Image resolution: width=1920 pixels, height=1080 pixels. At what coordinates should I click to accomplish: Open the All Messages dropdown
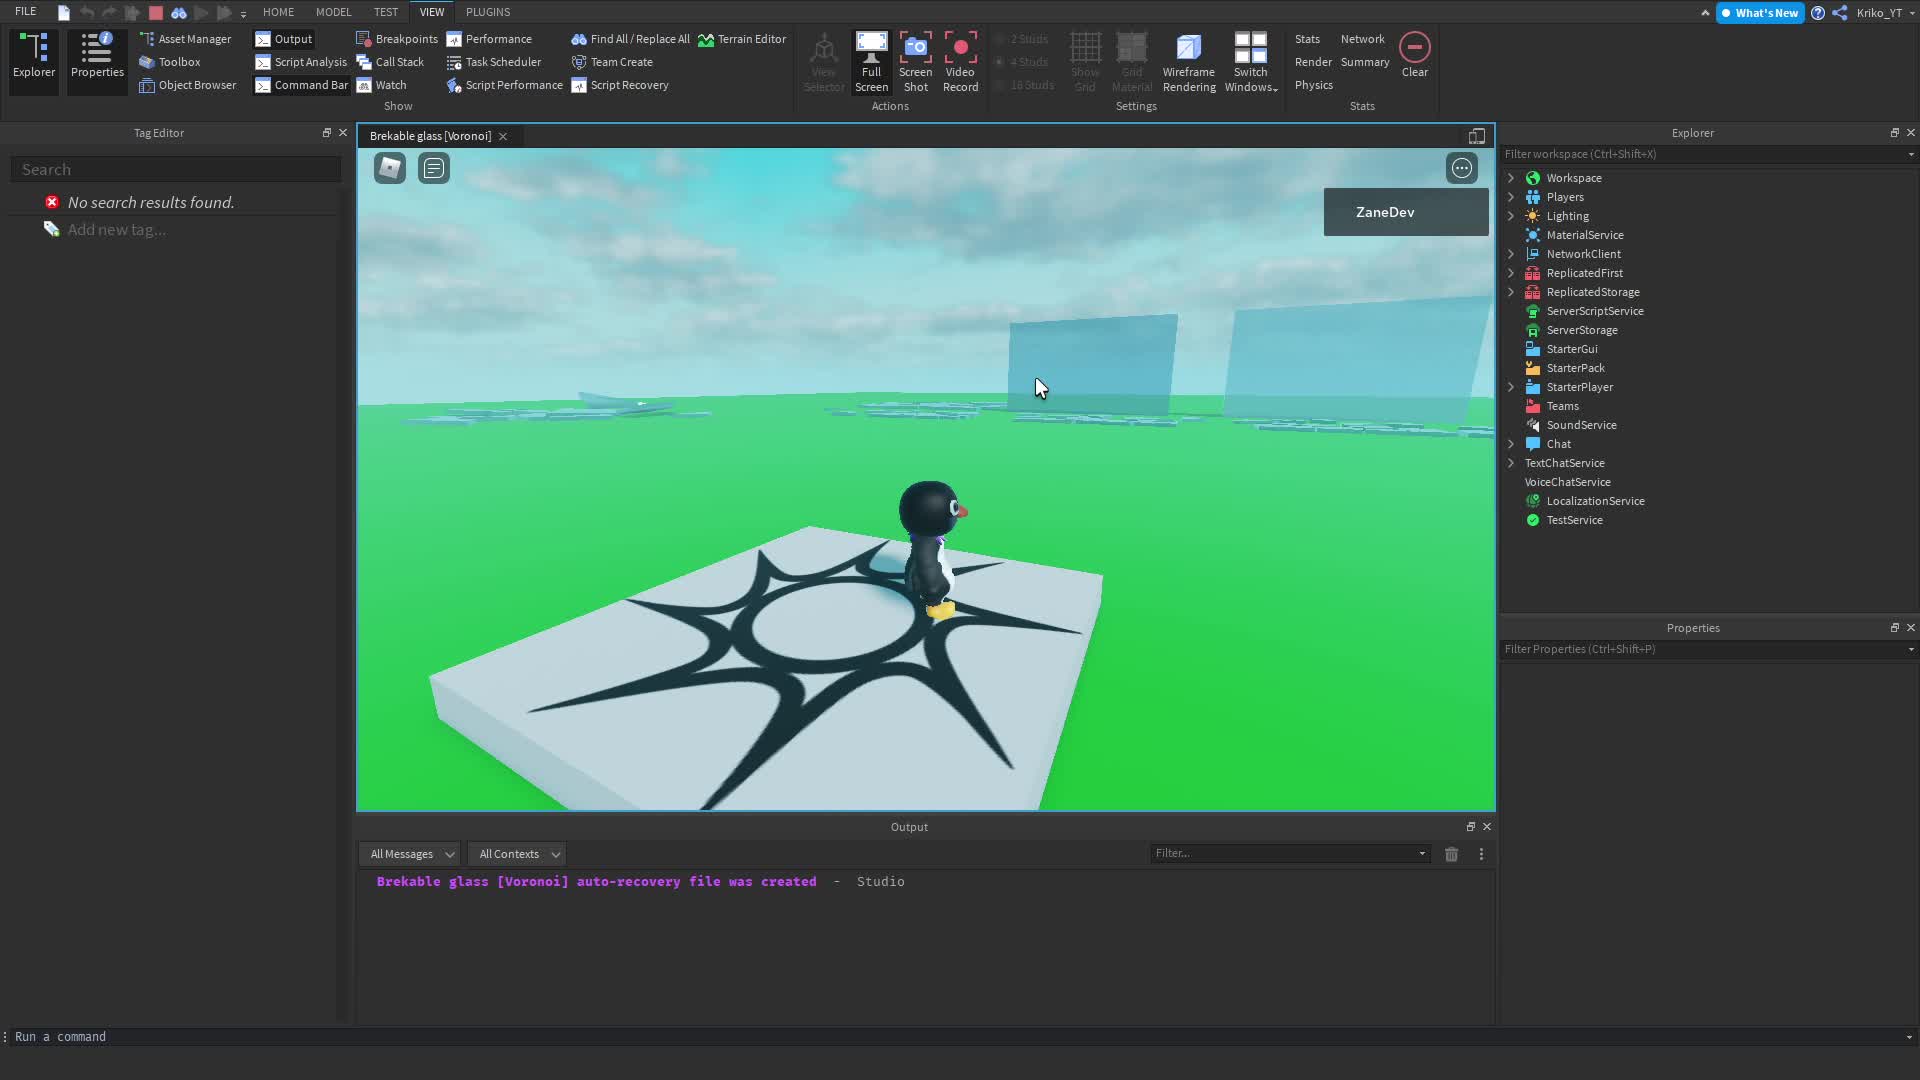408,853
